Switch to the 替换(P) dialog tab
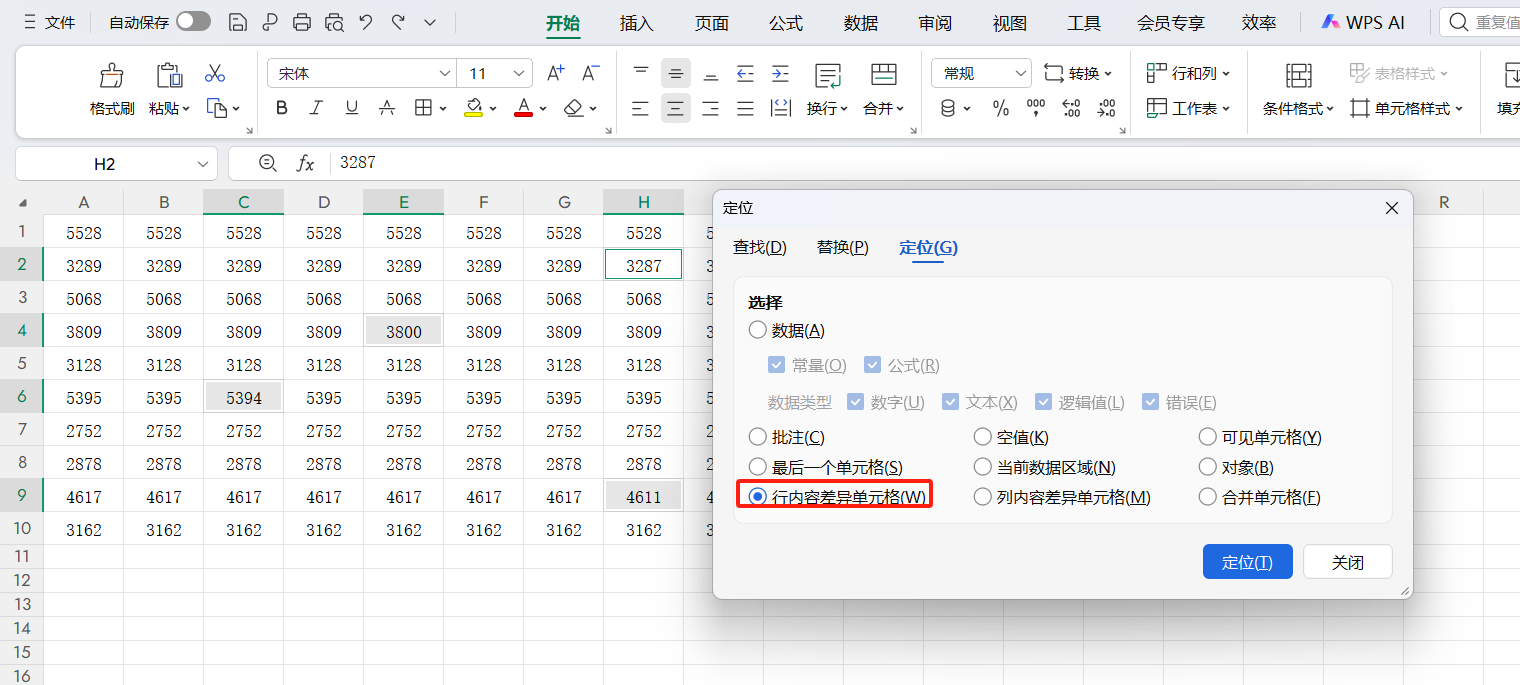This screenshot has height=685, width=1520. pyautogui.click(x=840, y=247)
